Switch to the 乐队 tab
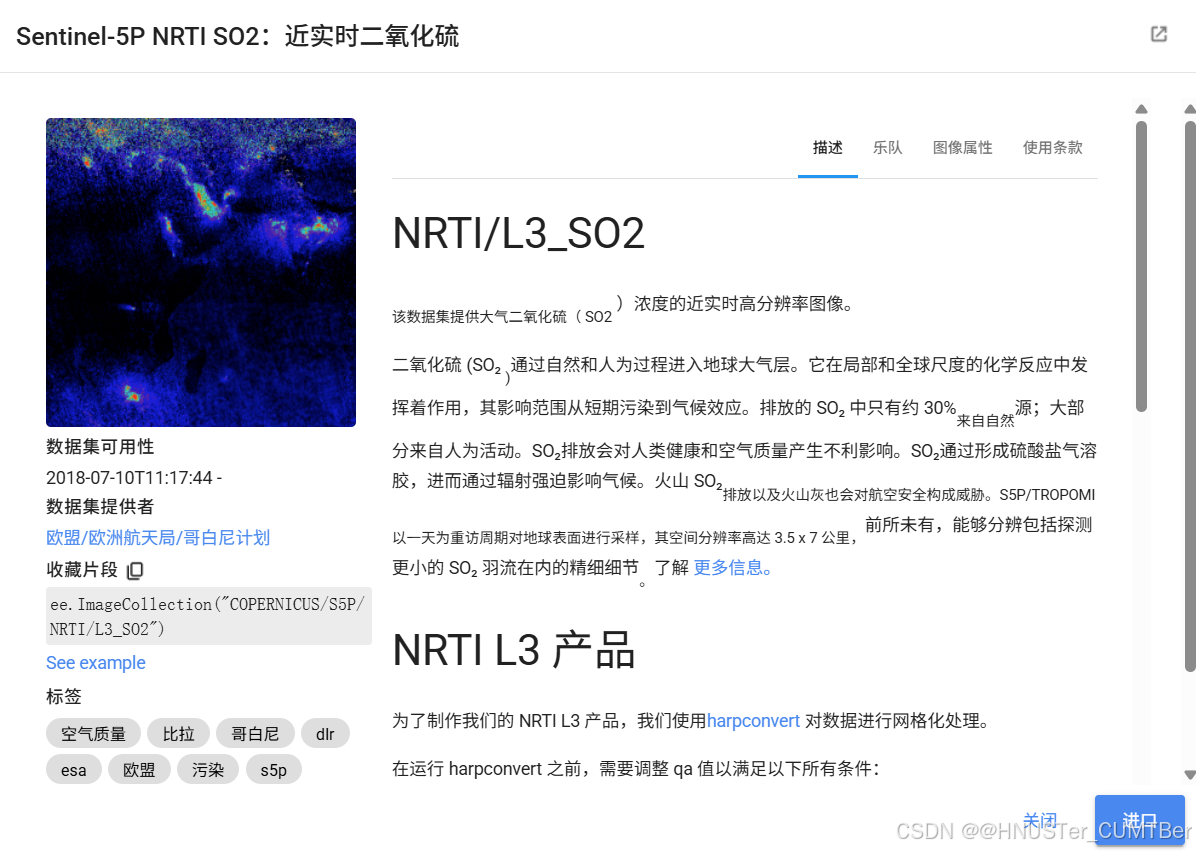This screenshot has width=1196, height=851. (887, 148)
